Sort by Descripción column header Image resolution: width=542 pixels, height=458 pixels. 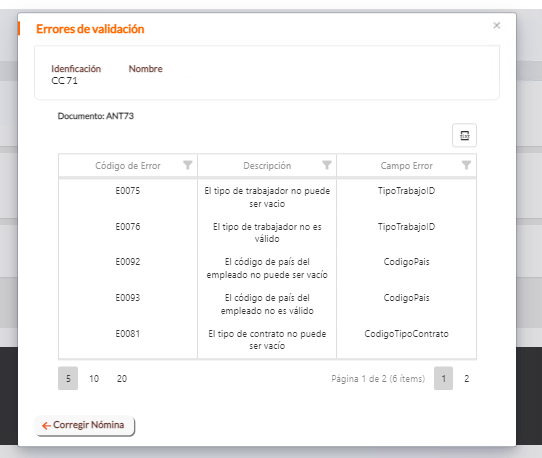coord(267,166)
